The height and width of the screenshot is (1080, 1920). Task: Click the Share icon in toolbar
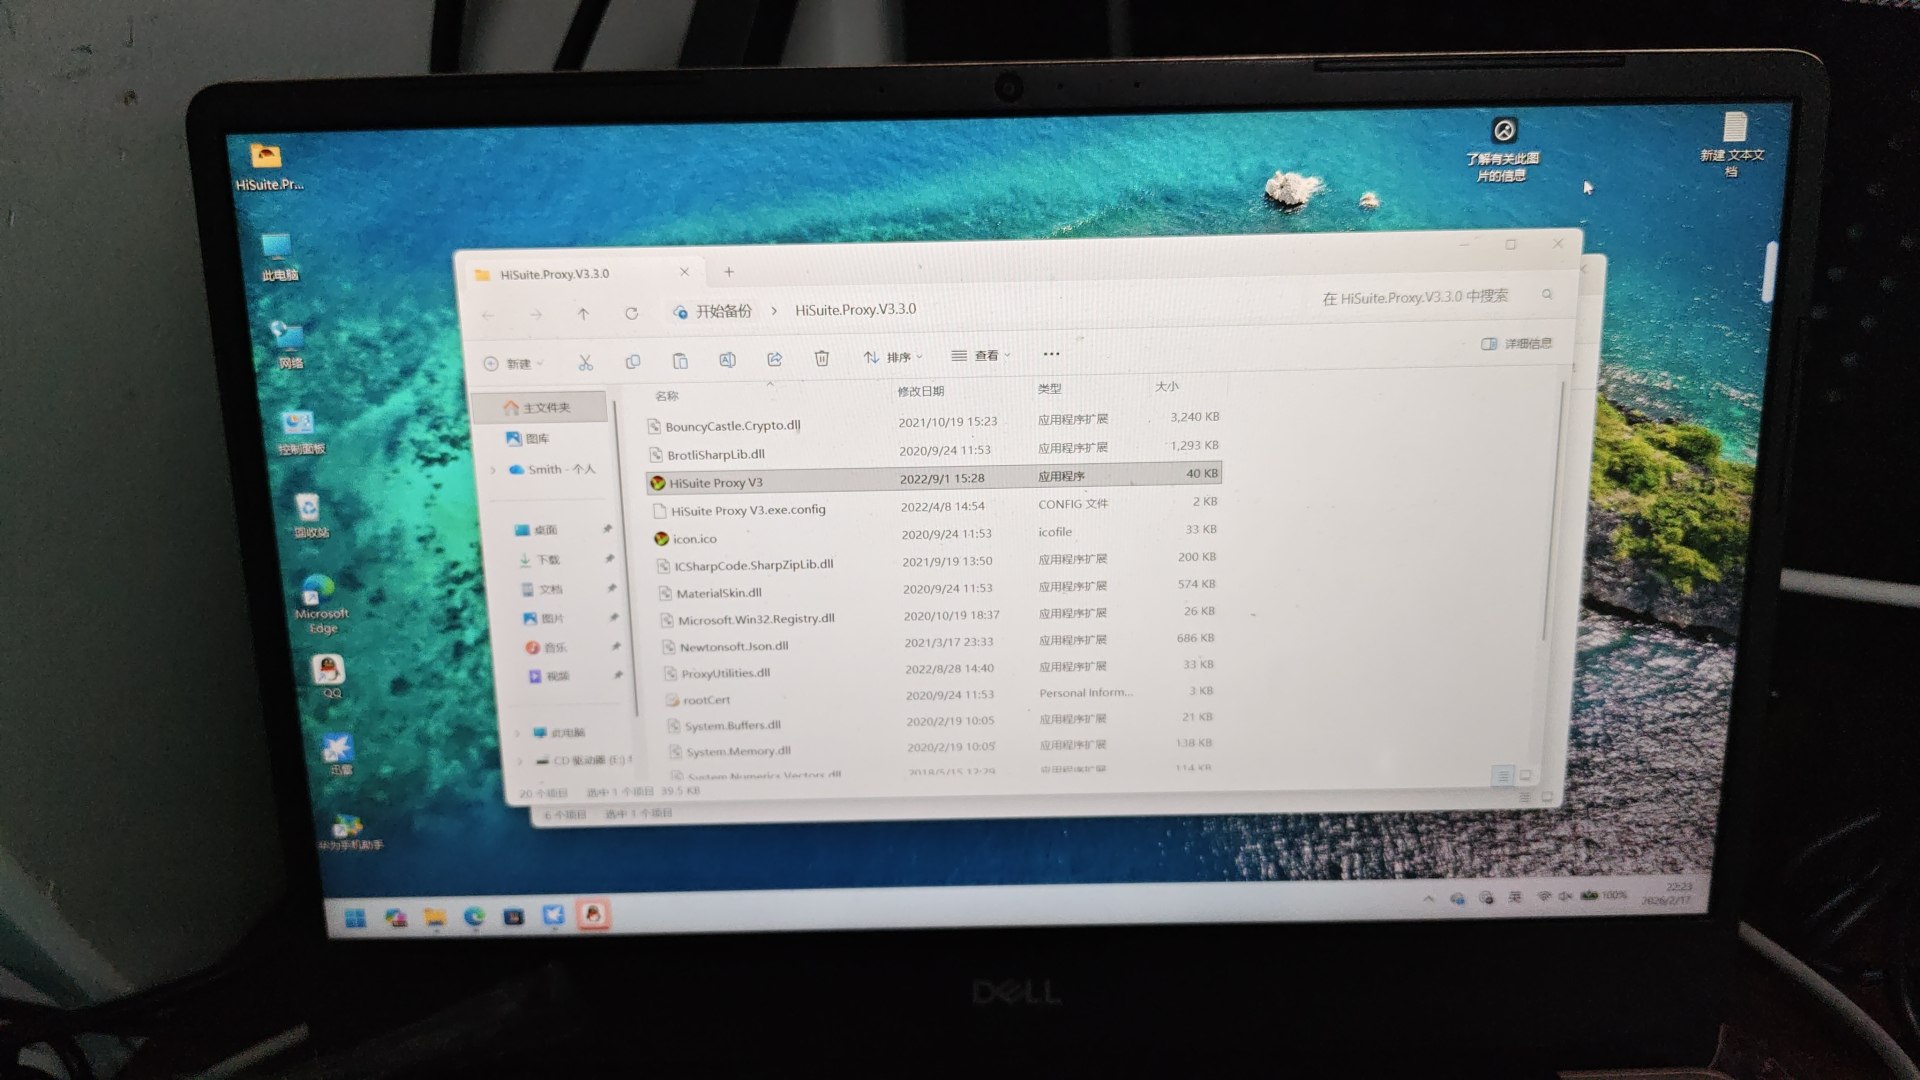pyautogui.click(x=774, y=359)
